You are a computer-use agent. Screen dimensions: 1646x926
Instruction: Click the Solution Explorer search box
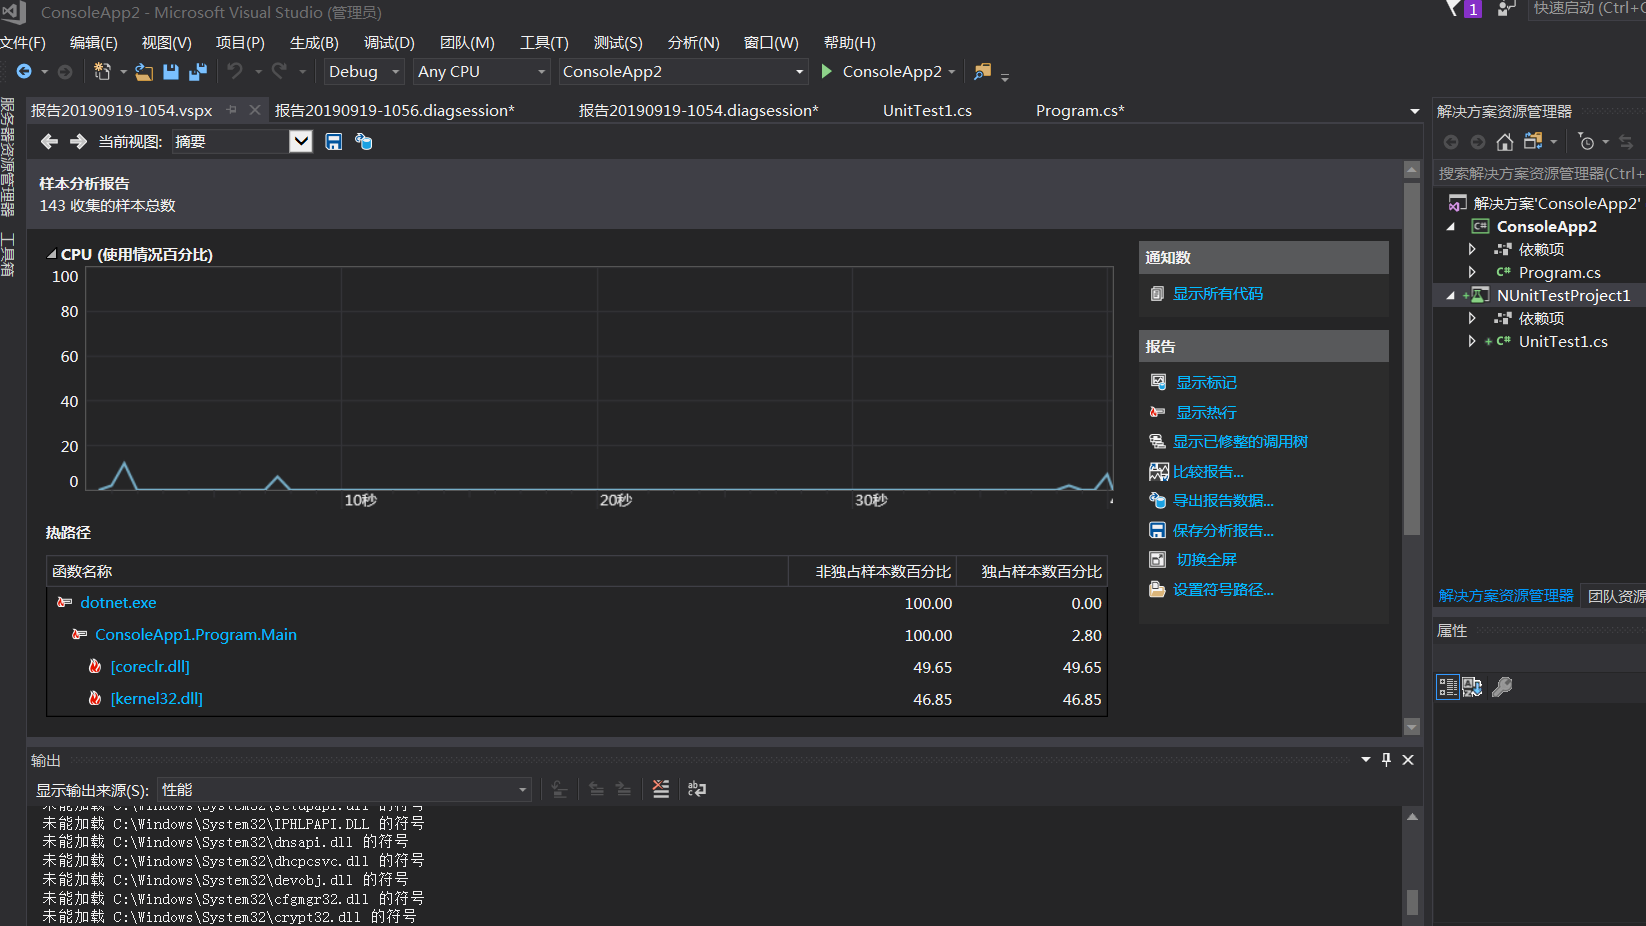(x=1540, y=174)
